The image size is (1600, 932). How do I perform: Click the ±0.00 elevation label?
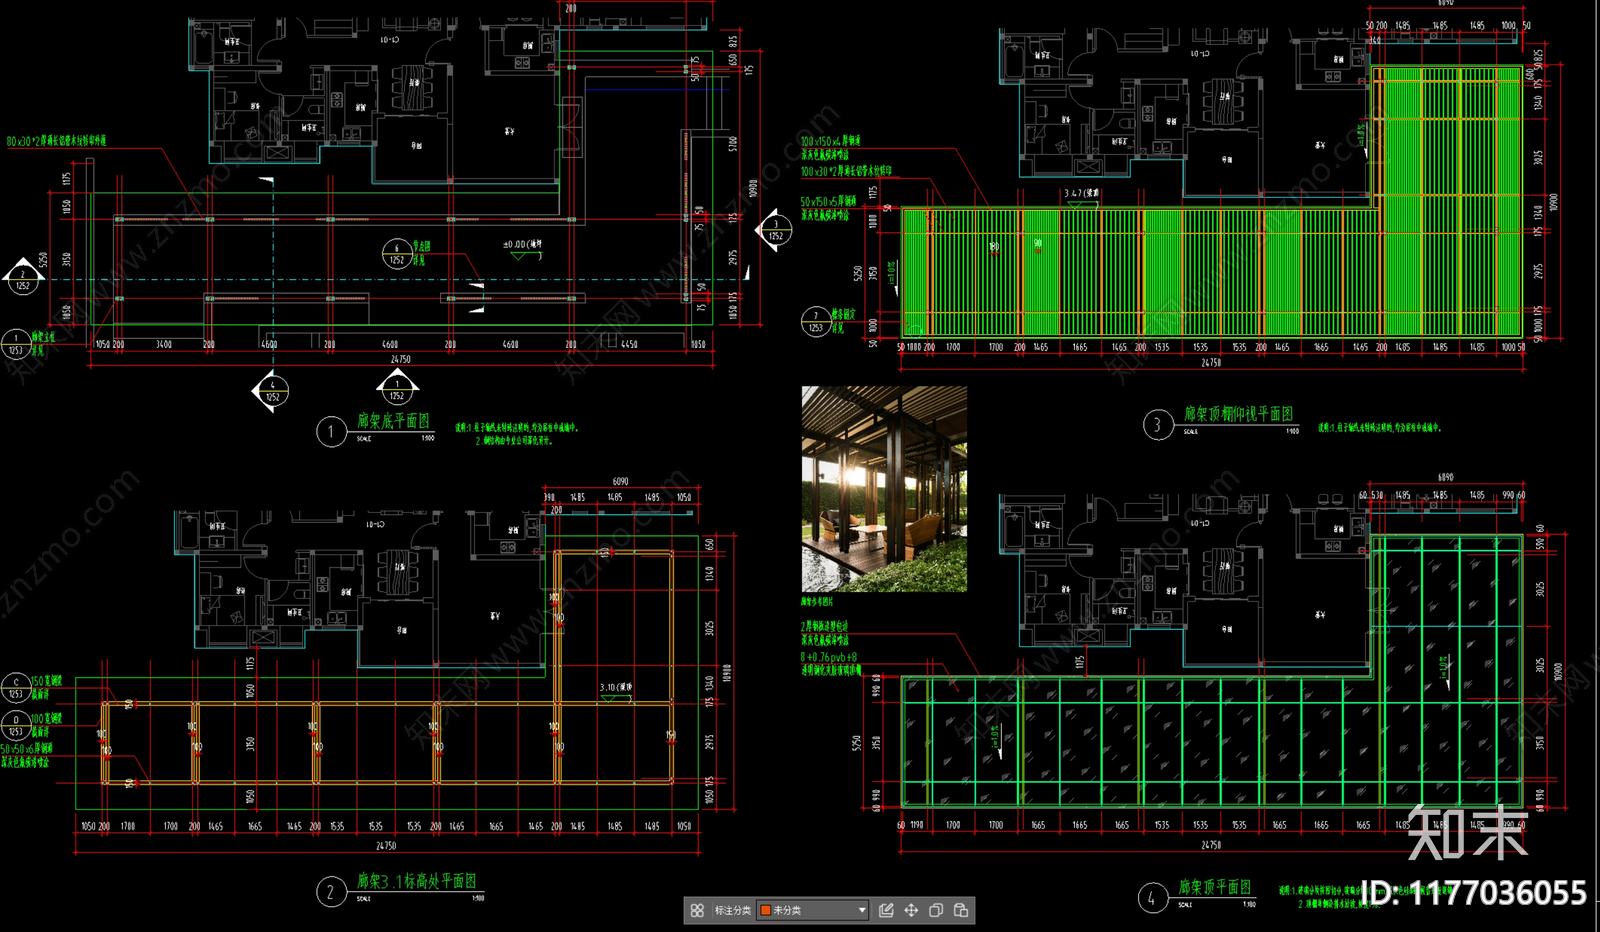[522, 244]
